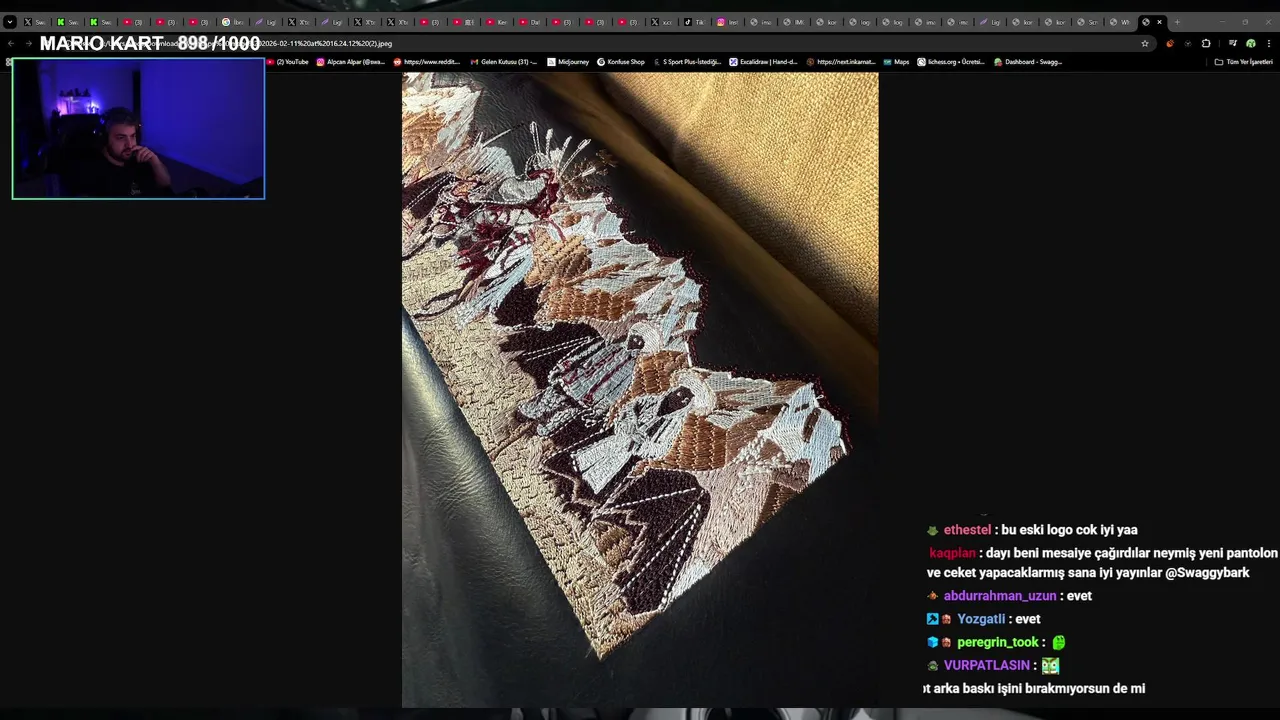Expand the Tüm Yer İşaretleri bookmarks folder
The height and width of the screenshot is (720, 1280).
pyautogui.click(x=1244, y=62)
